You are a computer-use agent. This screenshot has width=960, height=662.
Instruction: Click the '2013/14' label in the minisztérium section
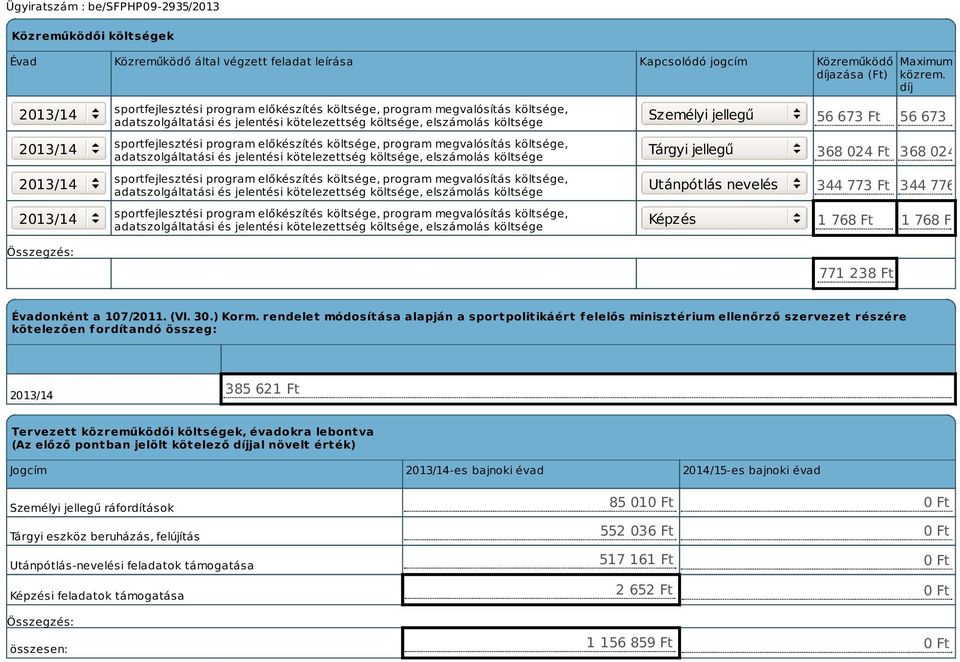click(x=31, y=395)
